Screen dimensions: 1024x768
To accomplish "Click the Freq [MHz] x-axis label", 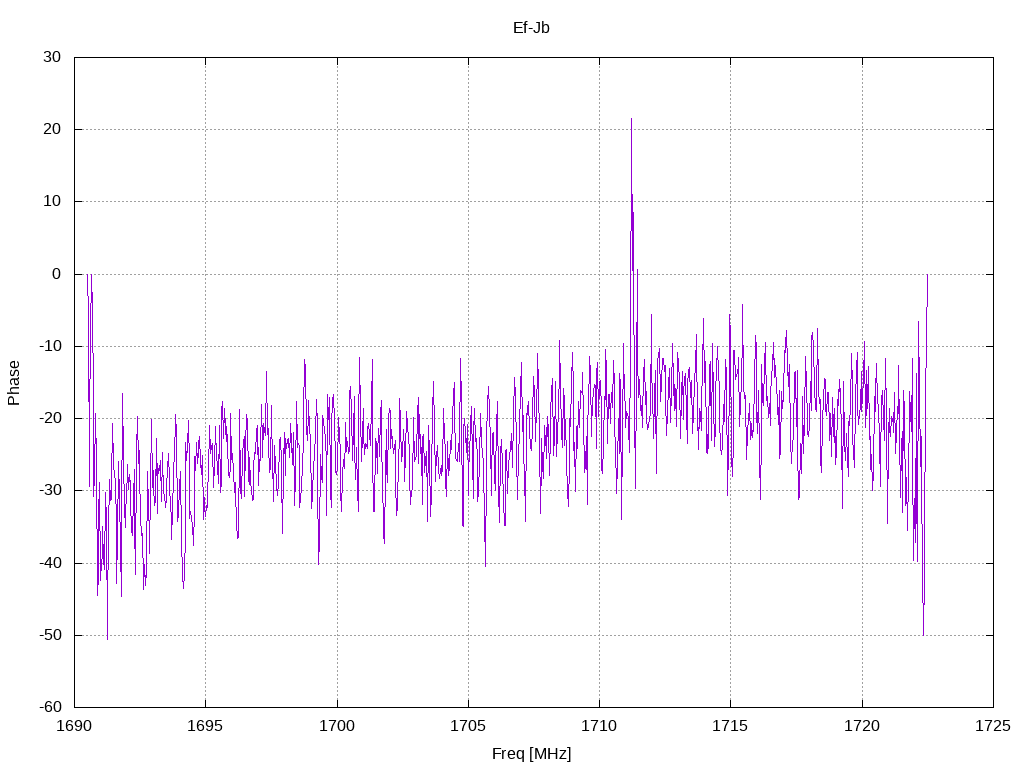I will [531, 753].
